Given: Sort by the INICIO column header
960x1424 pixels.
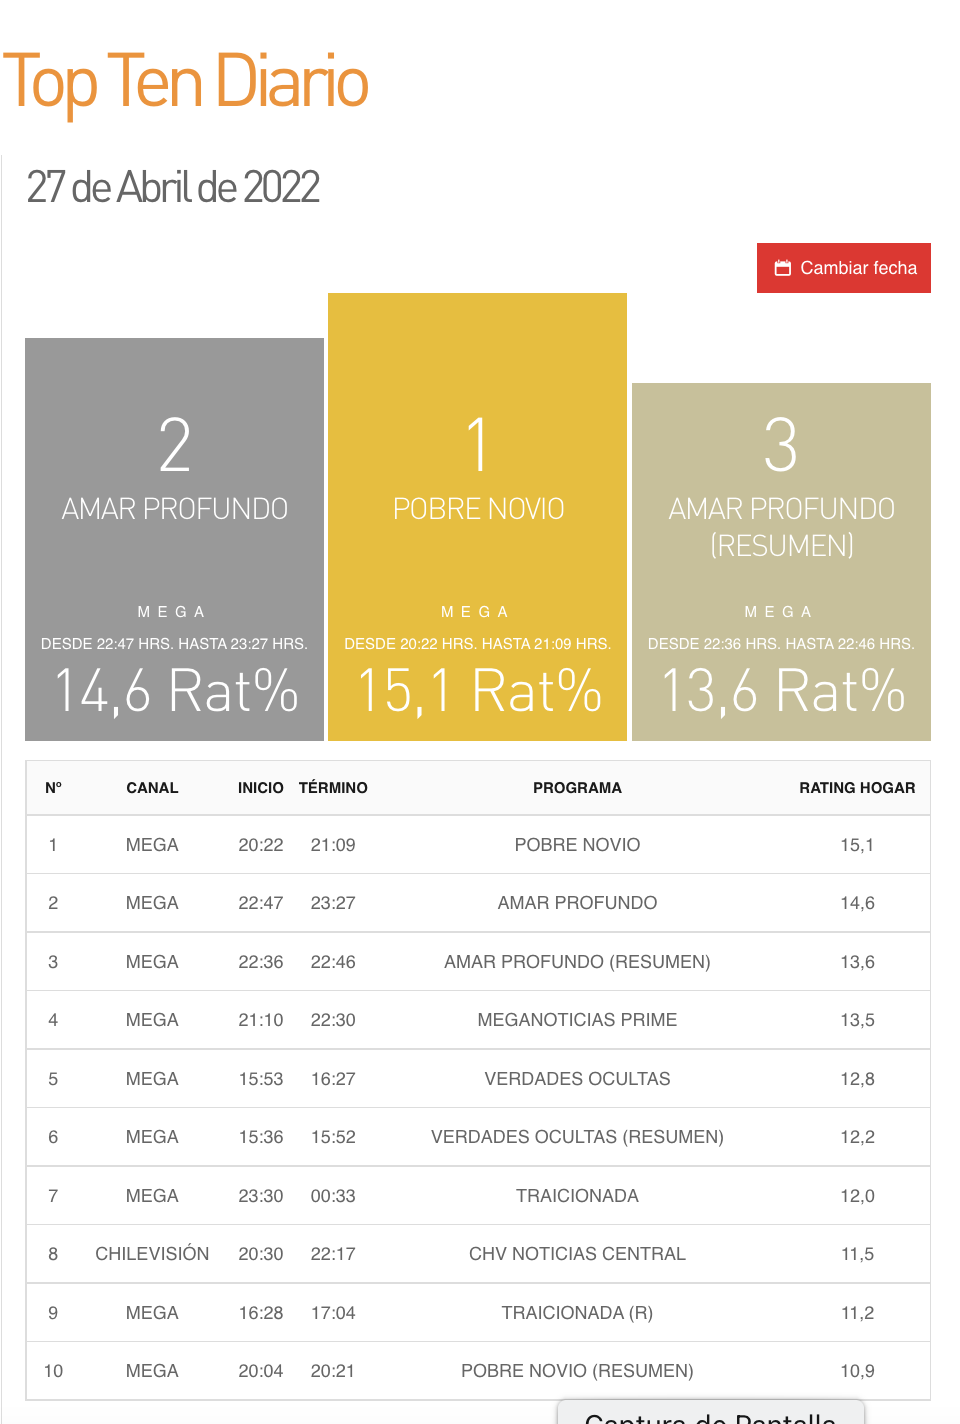Looking at the screenshot, I should click(260, 788).
